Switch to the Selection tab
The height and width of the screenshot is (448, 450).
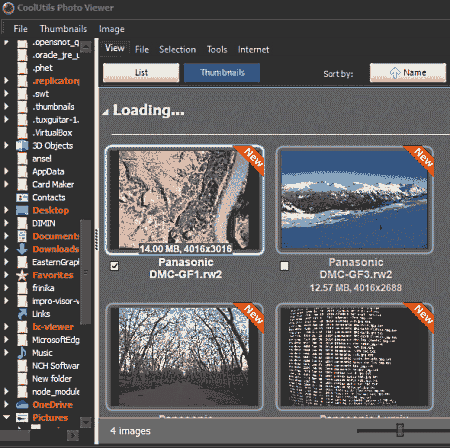[177, 50]
